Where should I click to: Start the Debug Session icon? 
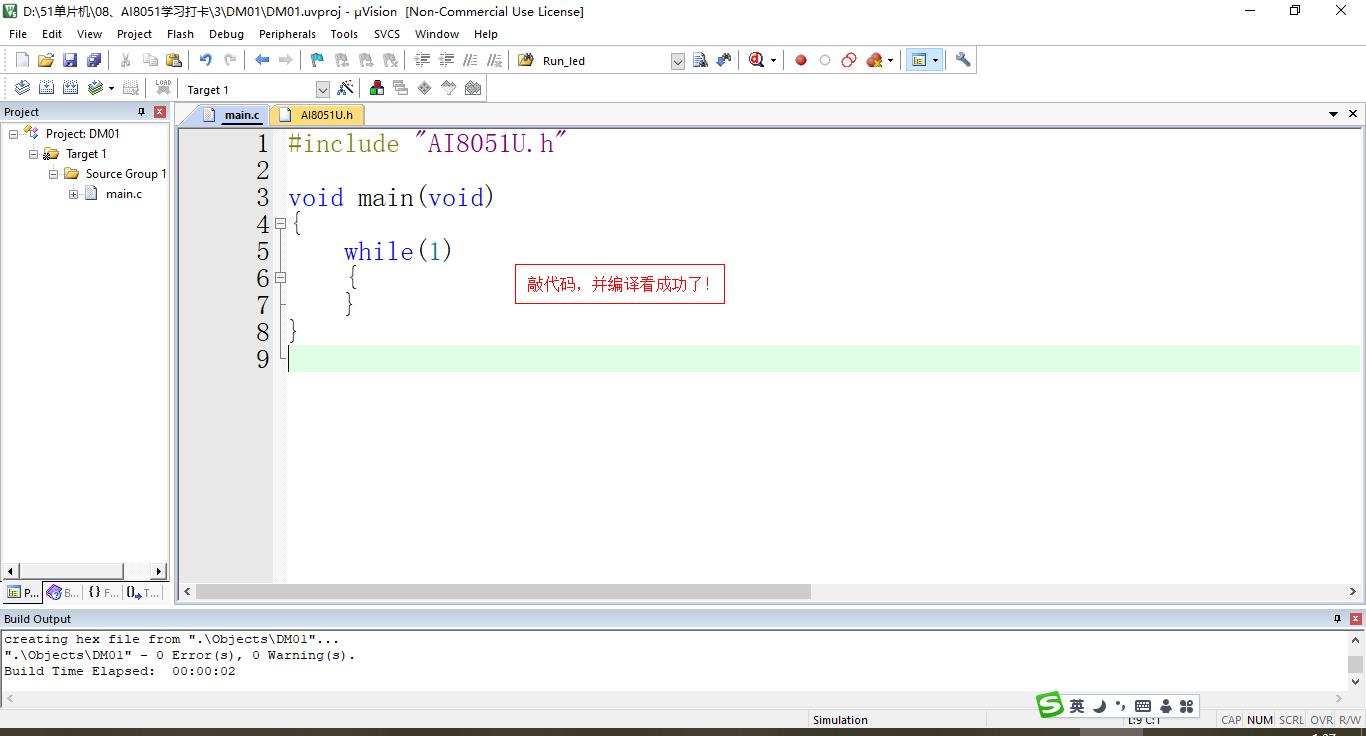point(757,60)
